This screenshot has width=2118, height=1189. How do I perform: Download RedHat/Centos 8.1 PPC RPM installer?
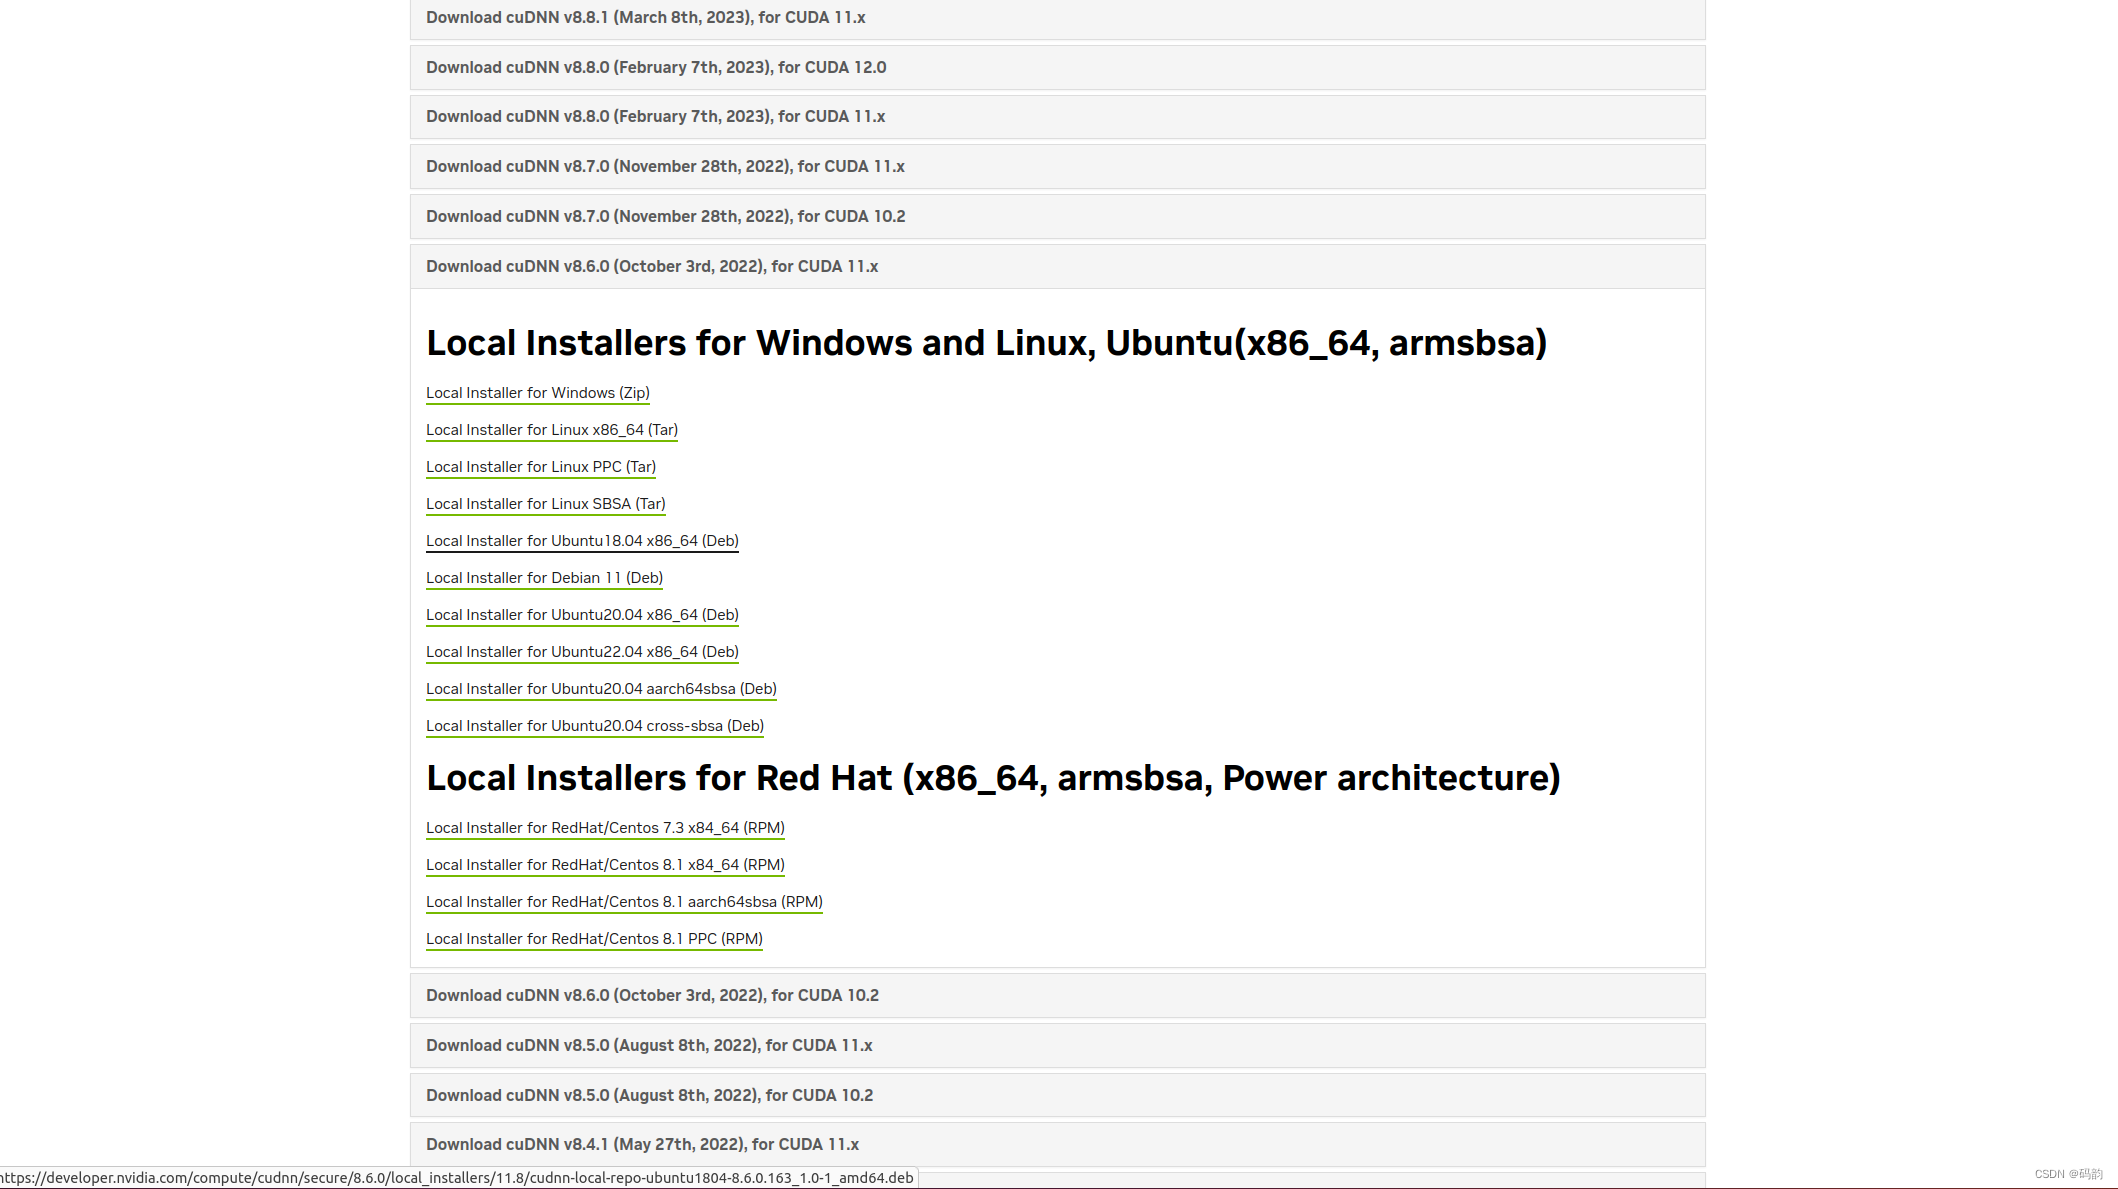[x=594, y=939]
